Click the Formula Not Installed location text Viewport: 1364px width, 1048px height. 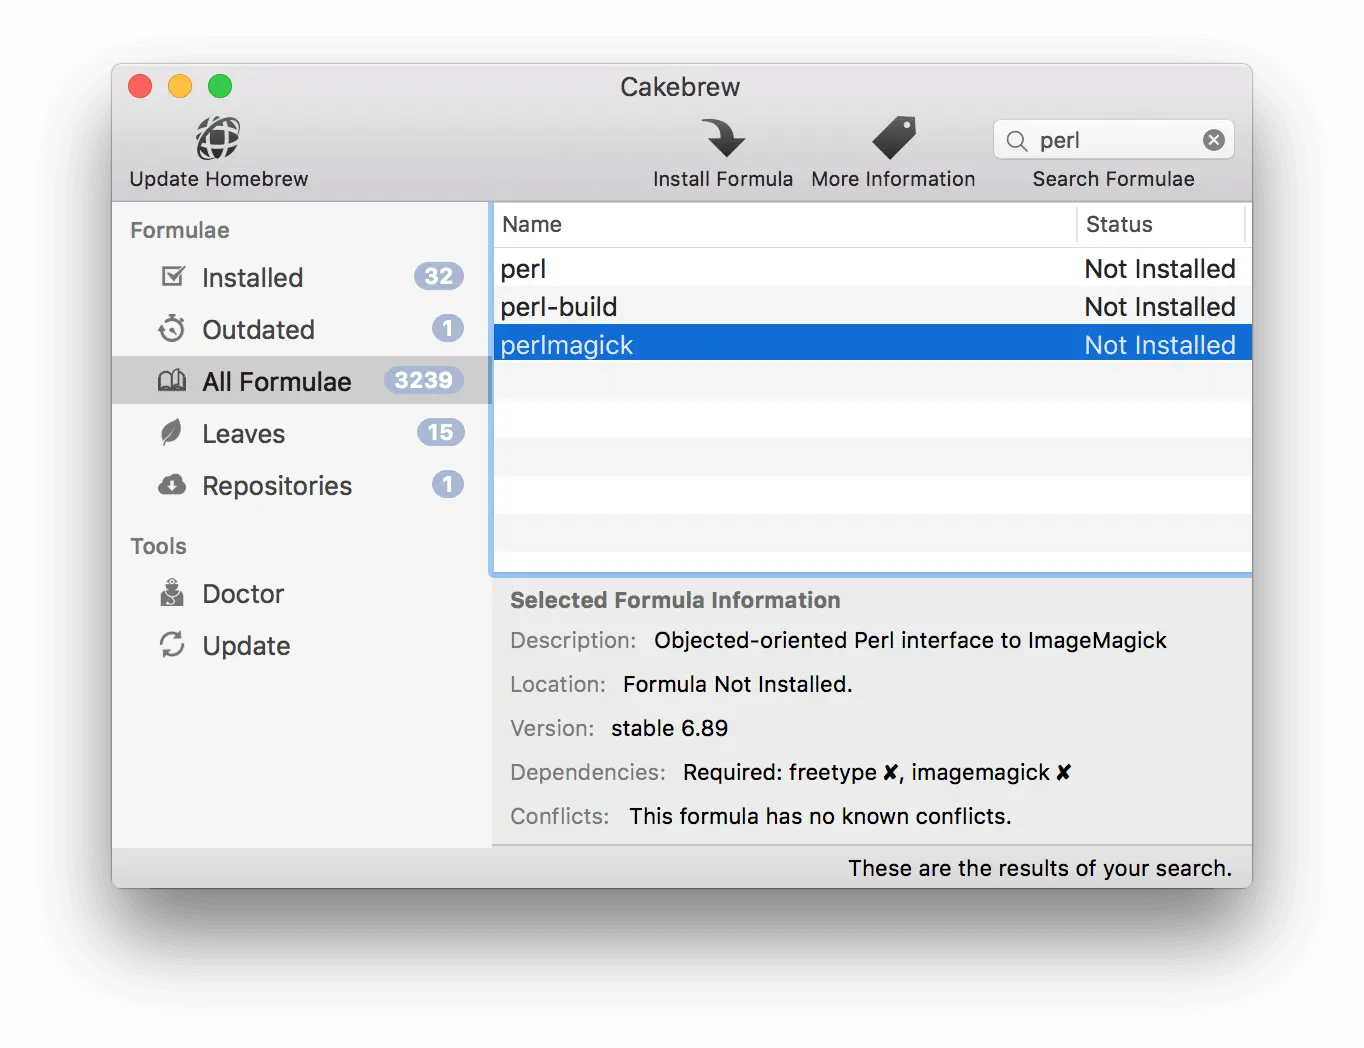pos(738,684)
